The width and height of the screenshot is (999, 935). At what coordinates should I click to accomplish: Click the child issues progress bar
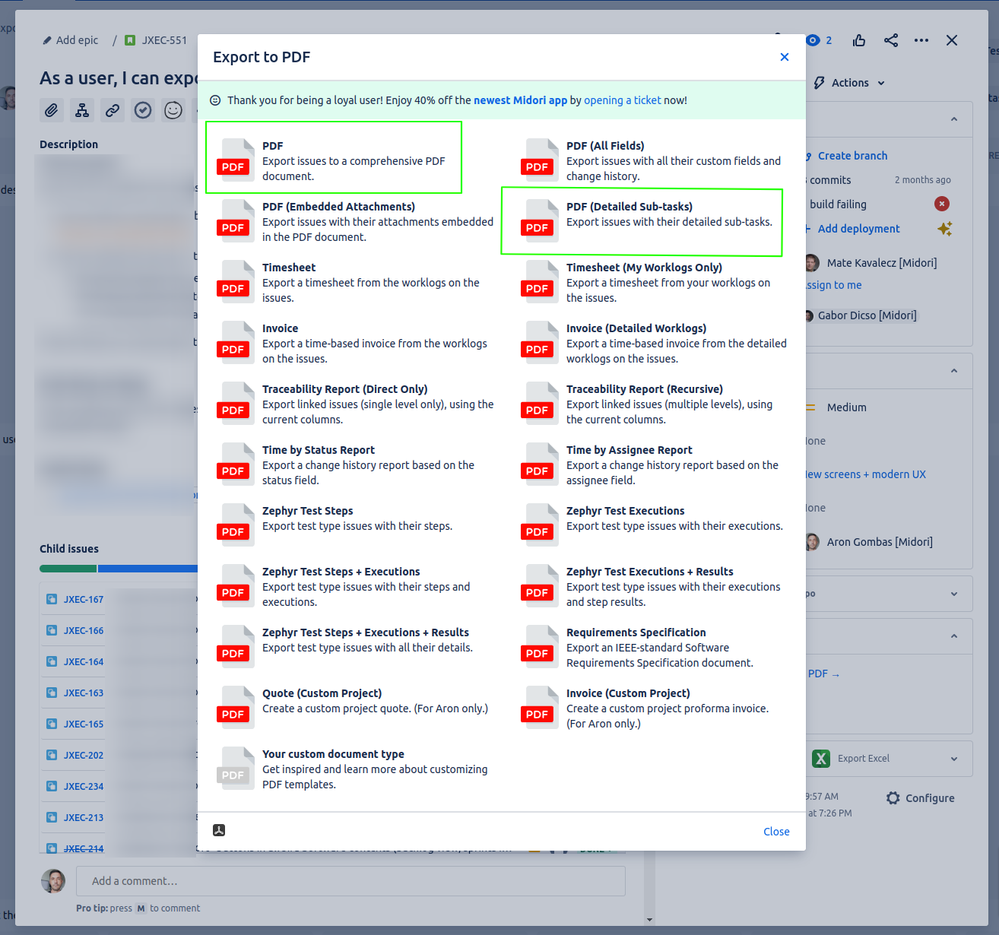point(119,568)
